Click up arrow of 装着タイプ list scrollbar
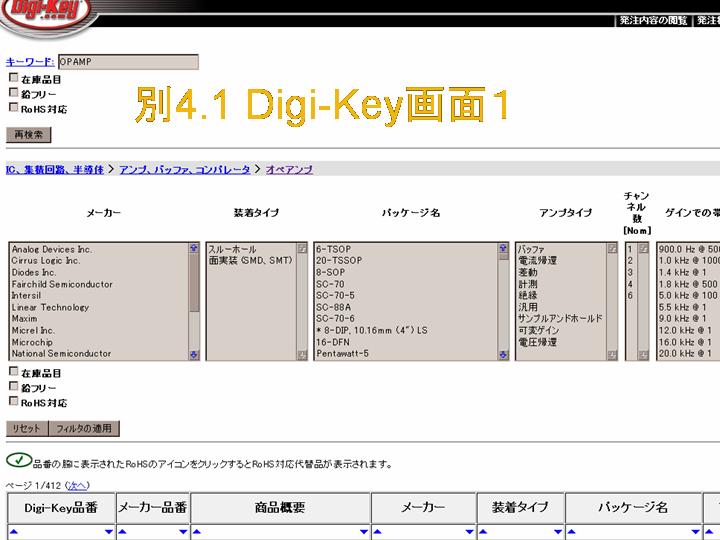 click(x=302, y=248)
